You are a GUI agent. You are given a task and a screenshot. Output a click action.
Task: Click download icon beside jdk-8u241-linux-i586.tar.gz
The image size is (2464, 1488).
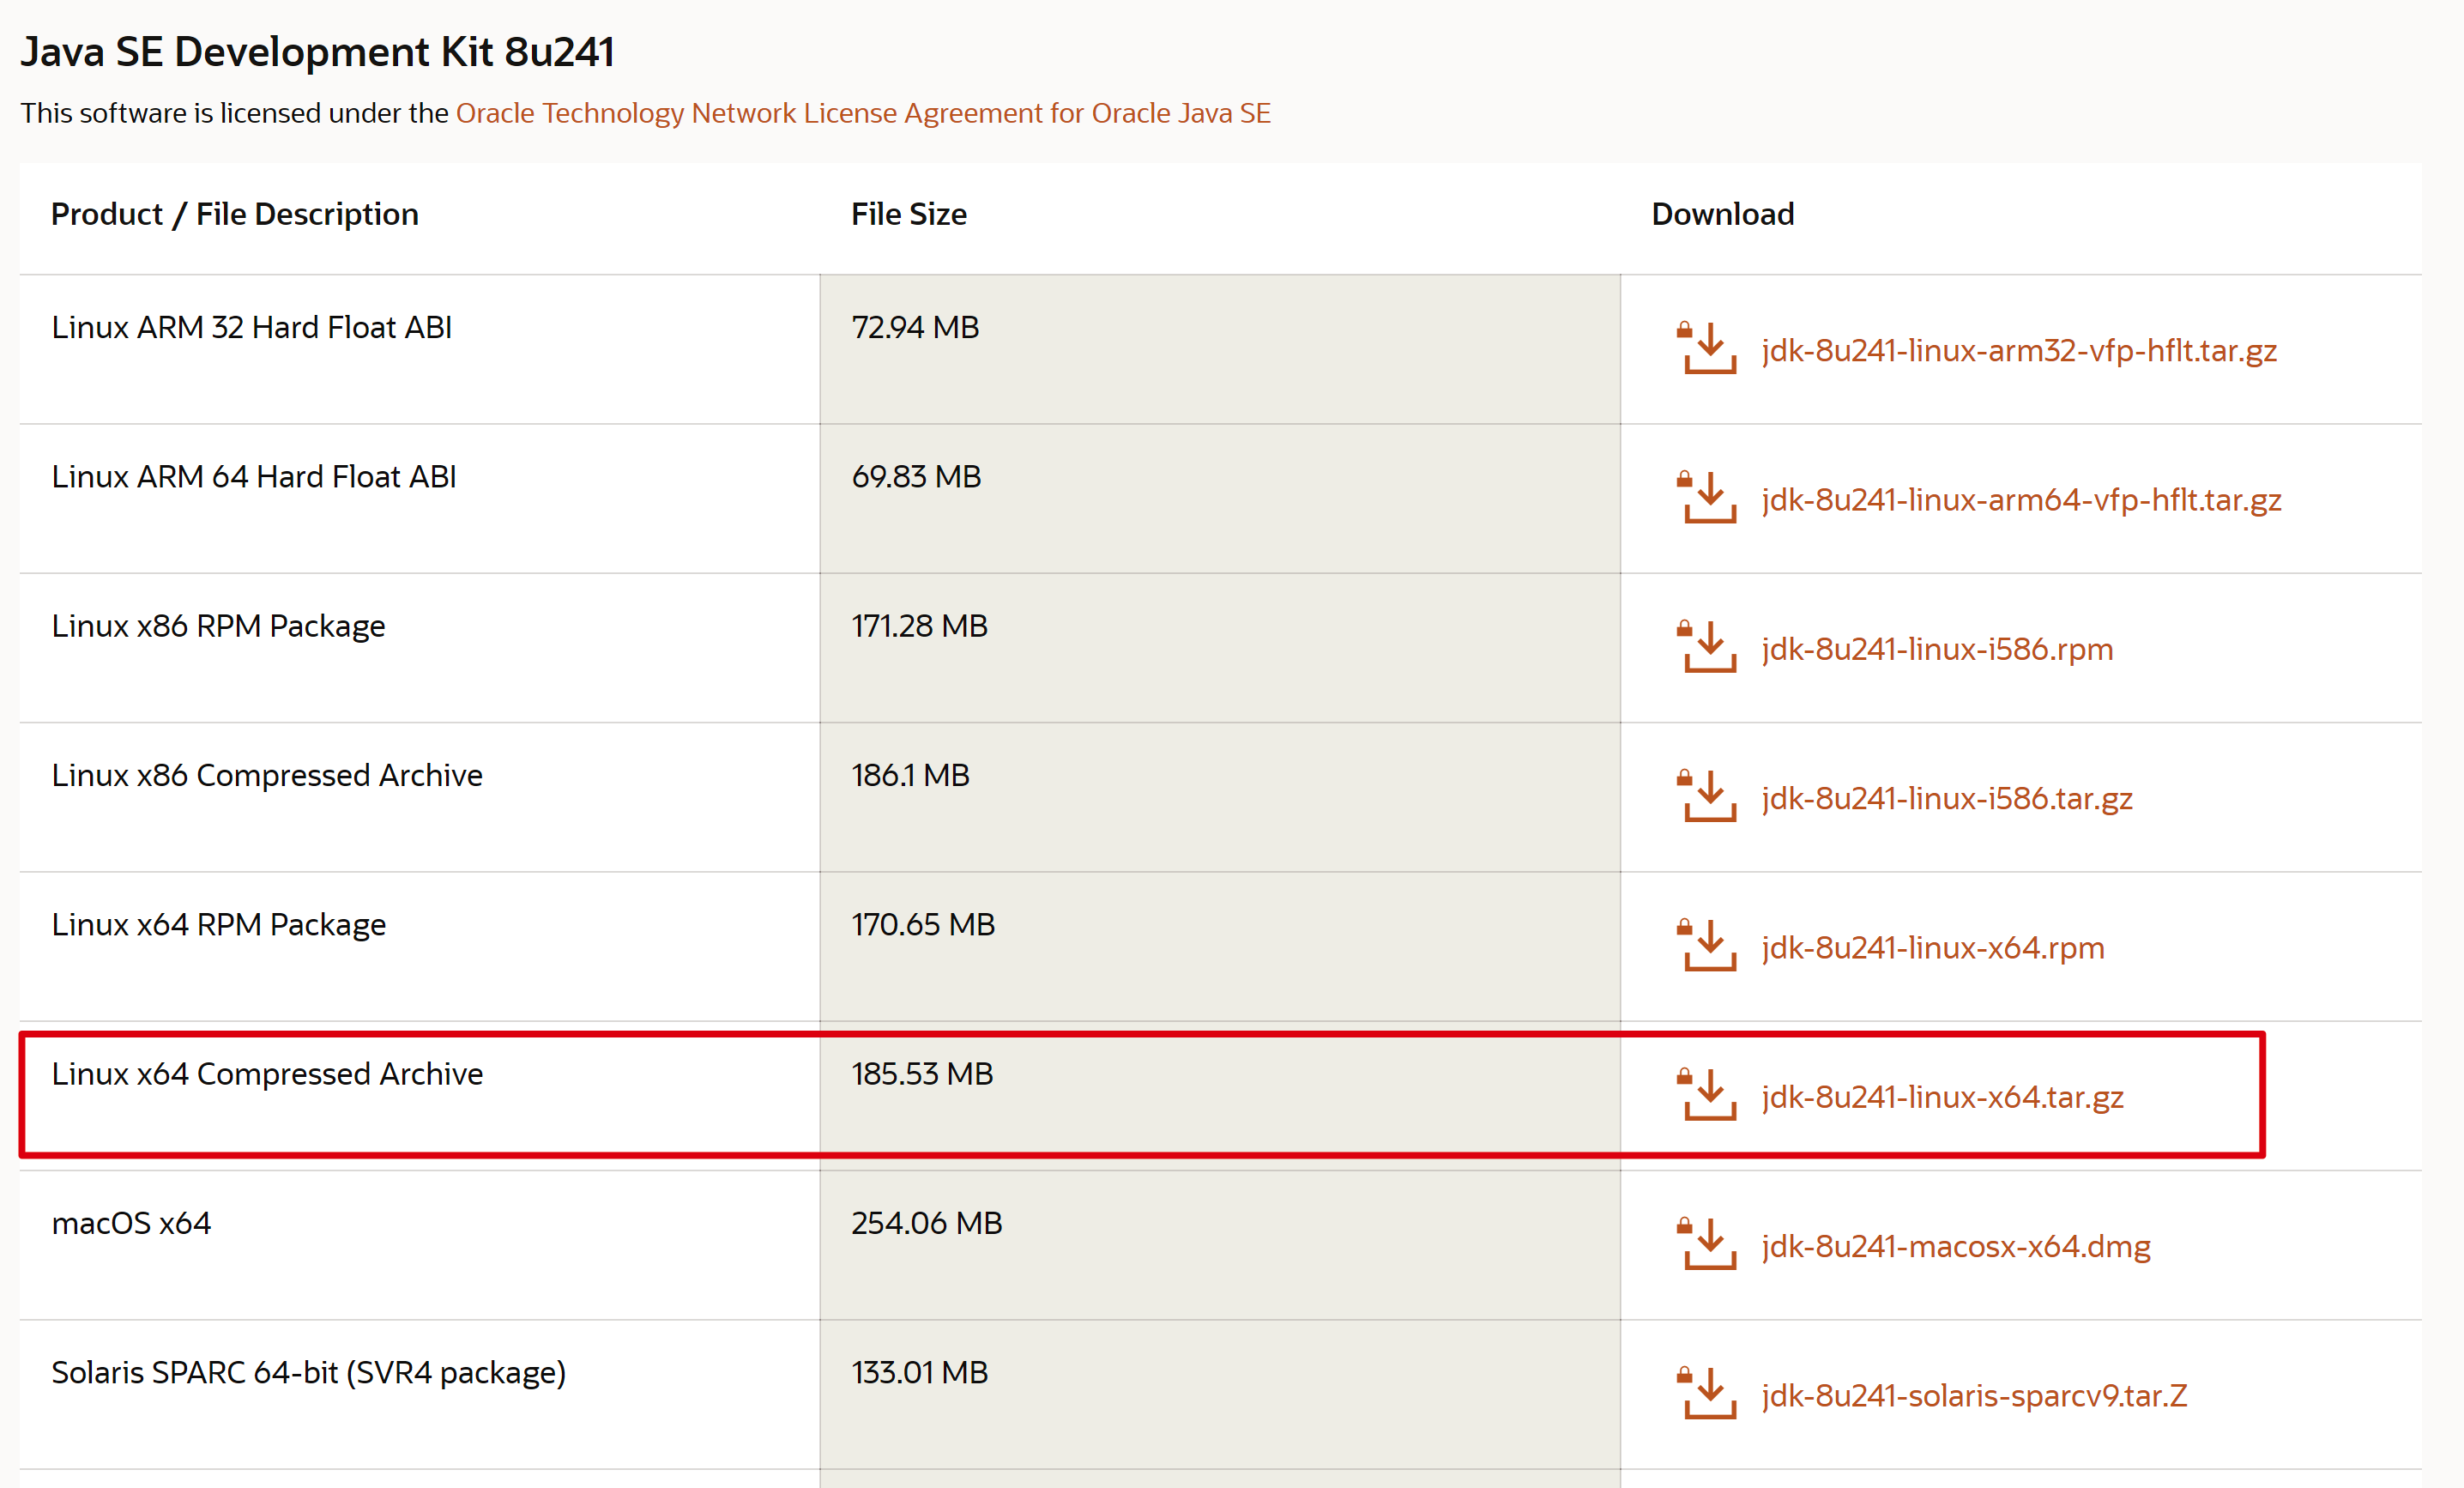(1708, 796)
